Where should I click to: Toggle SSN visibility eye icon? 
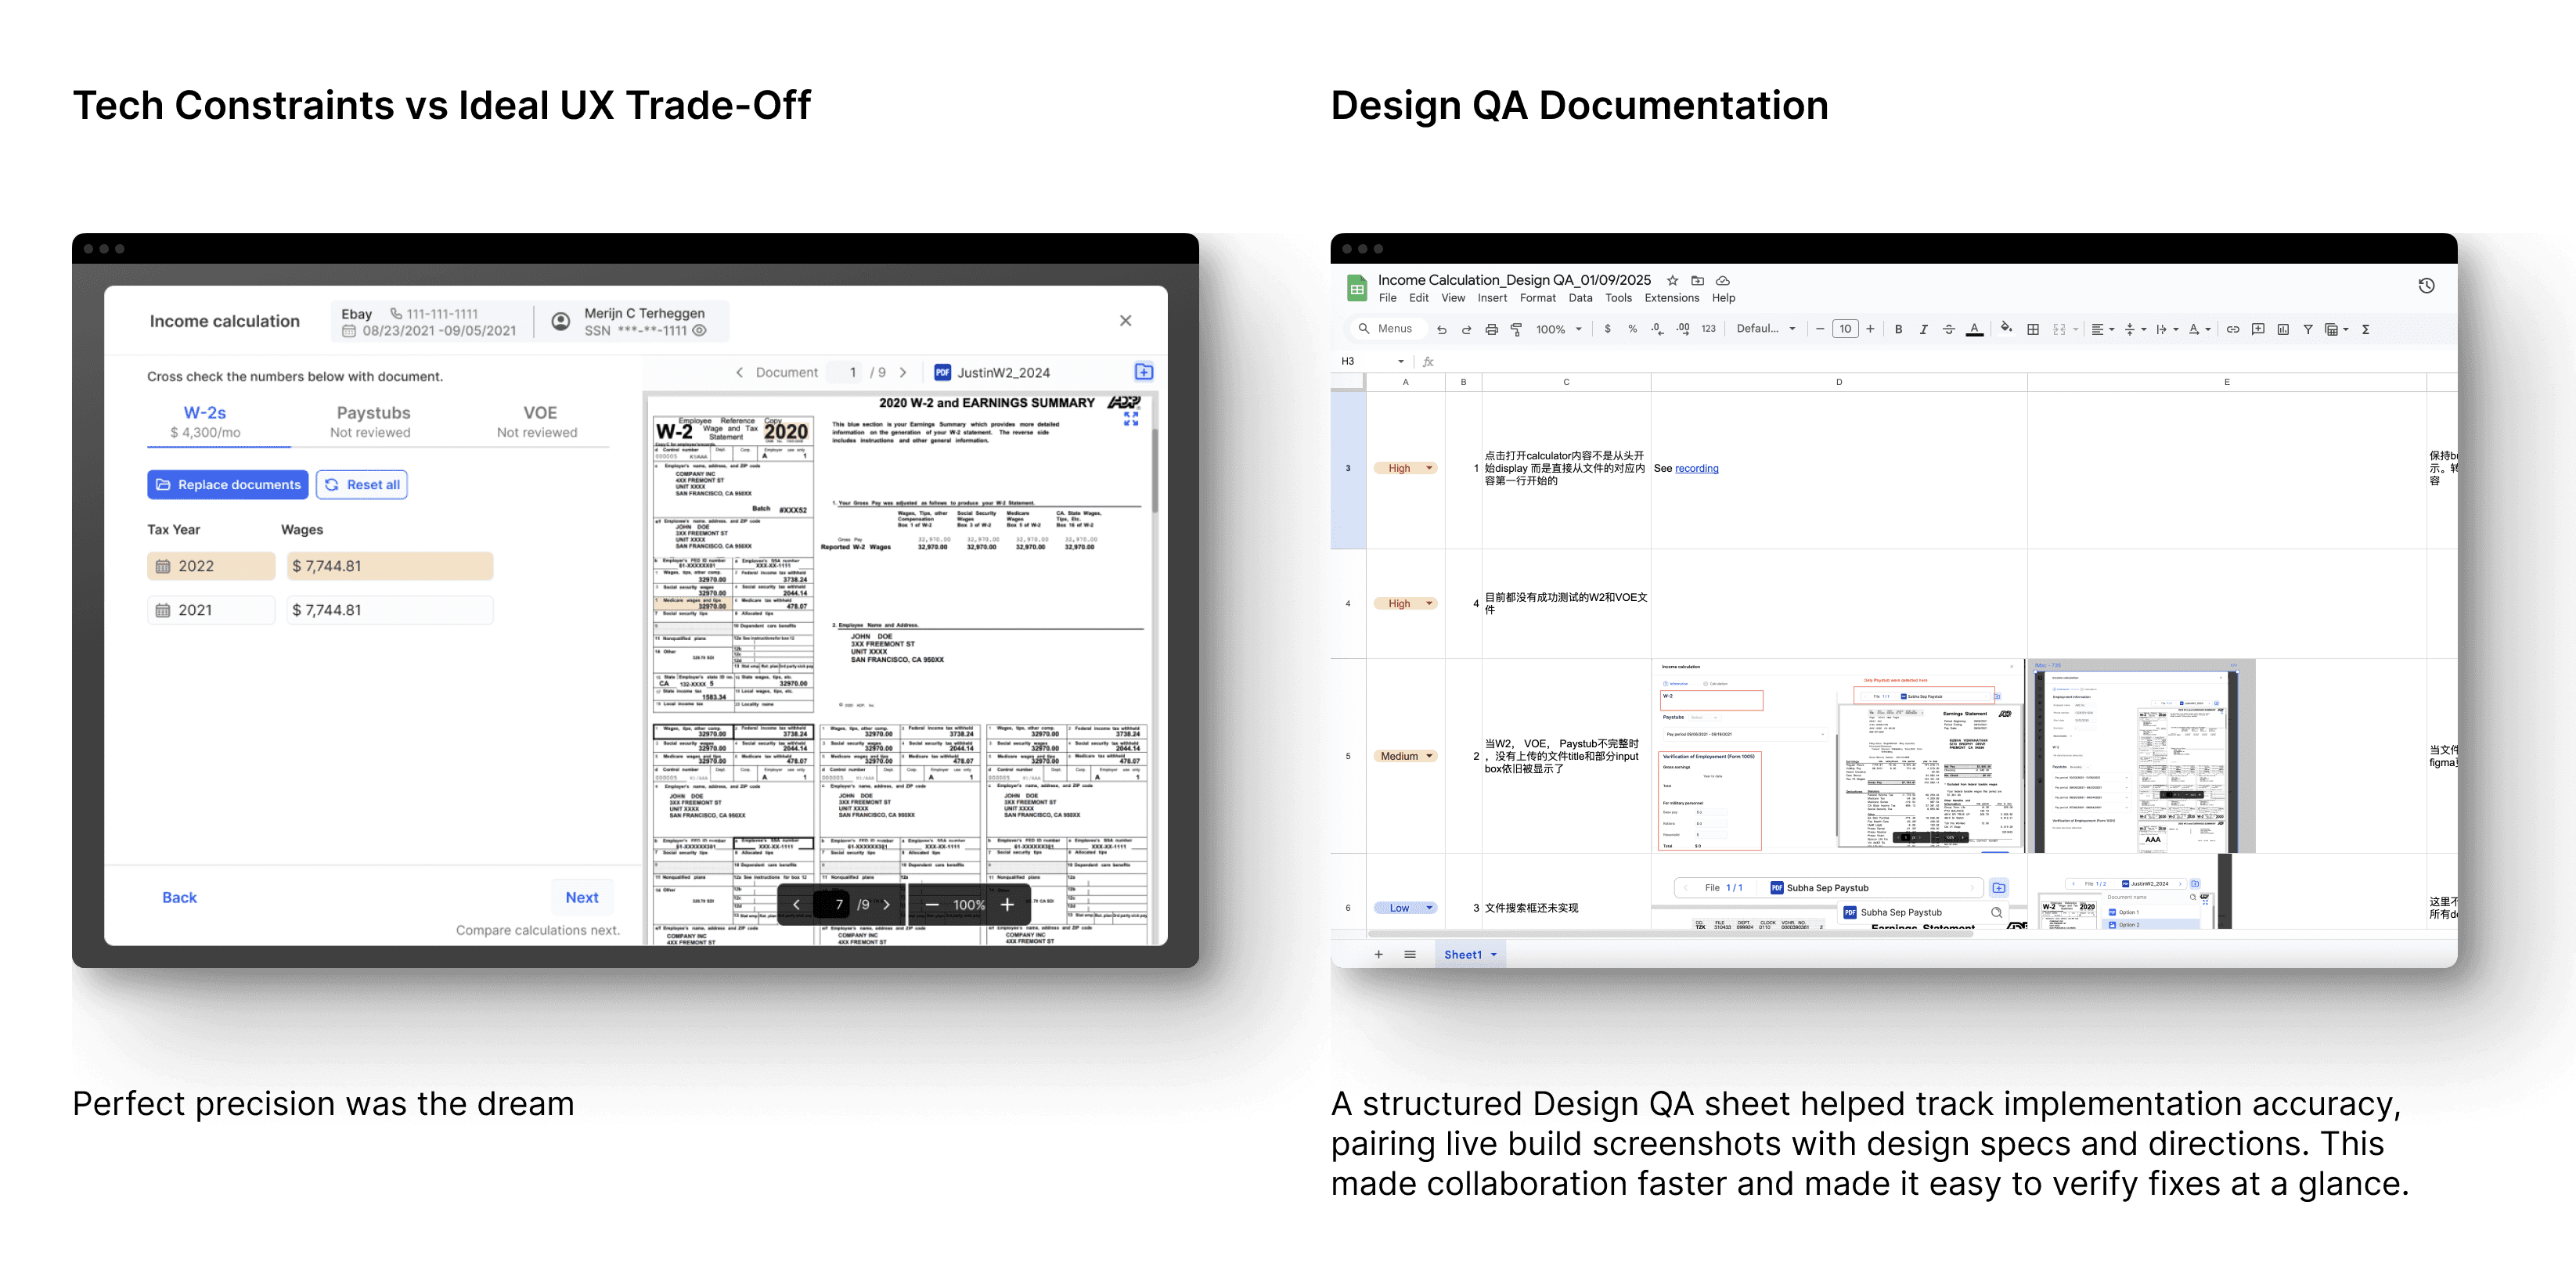pyautogui.click(x=700, y=331)
